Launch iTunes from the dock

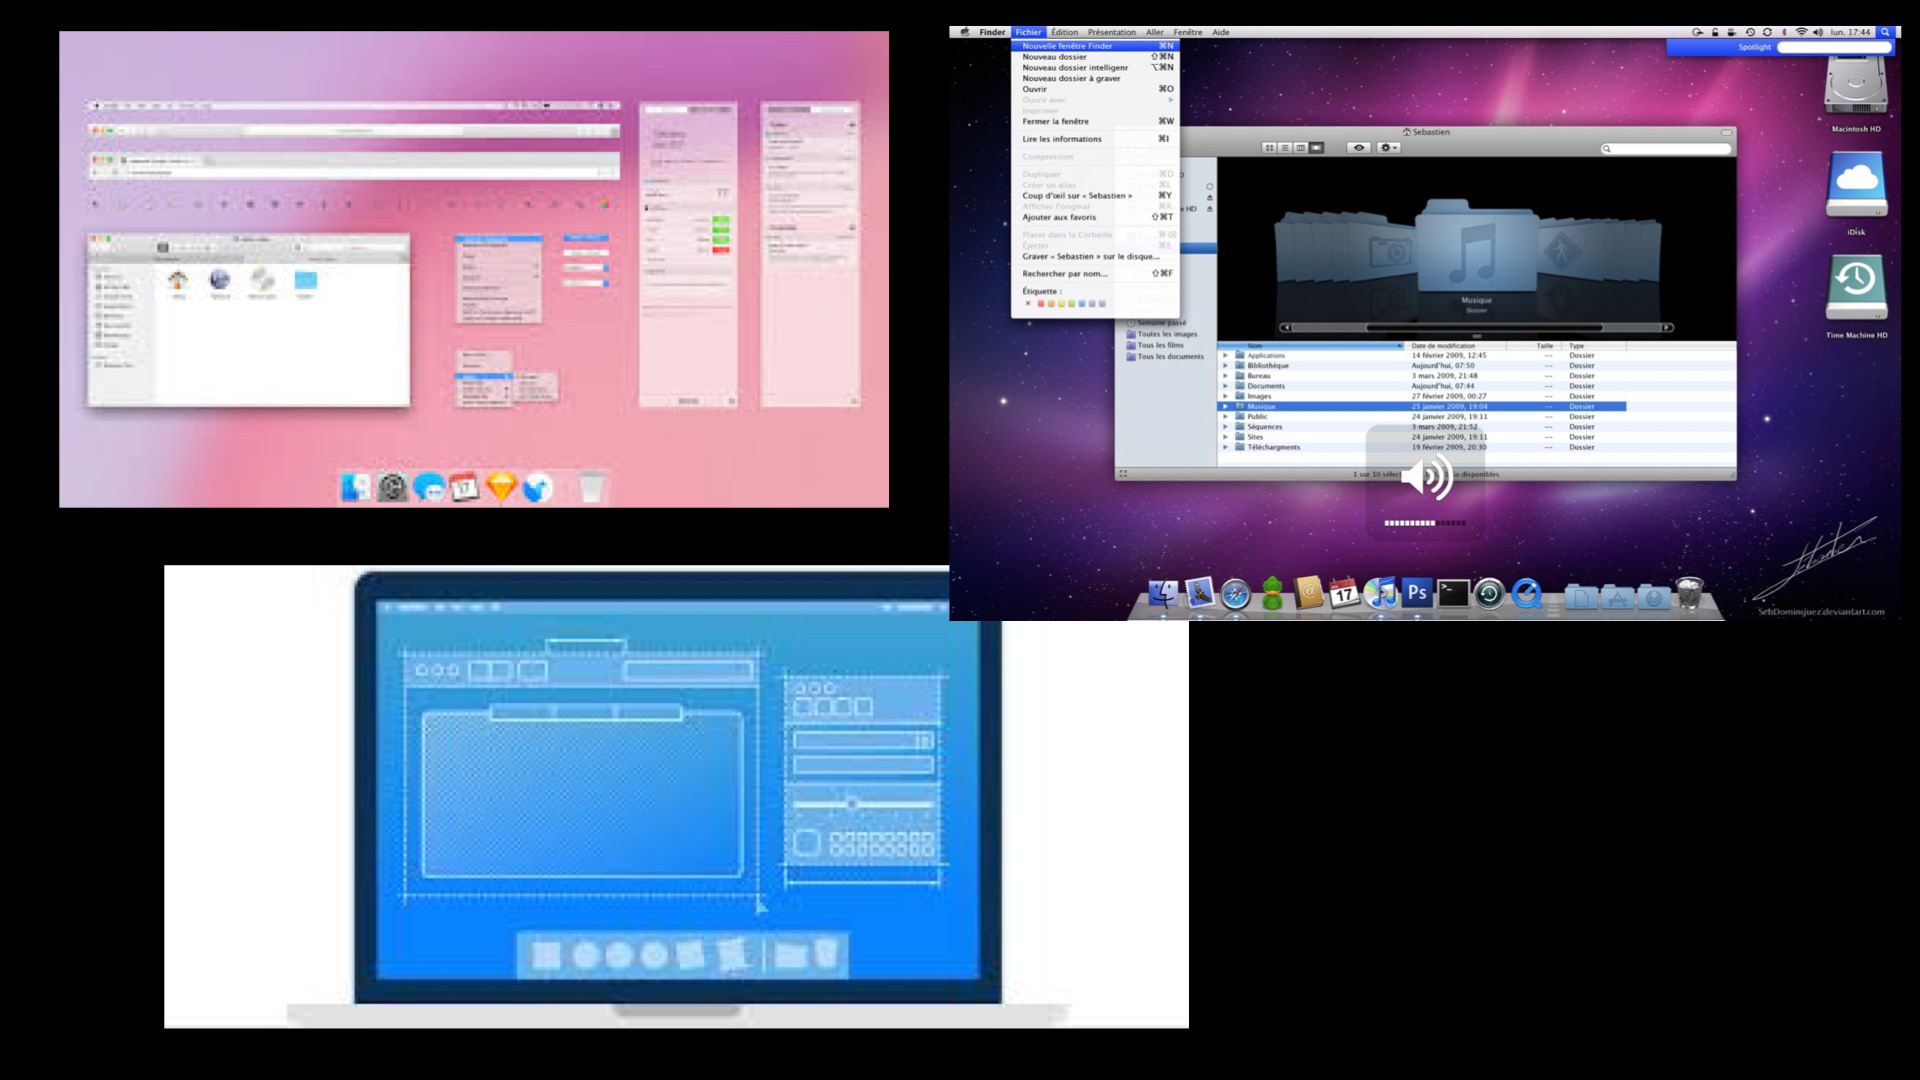coord(1381,594)
